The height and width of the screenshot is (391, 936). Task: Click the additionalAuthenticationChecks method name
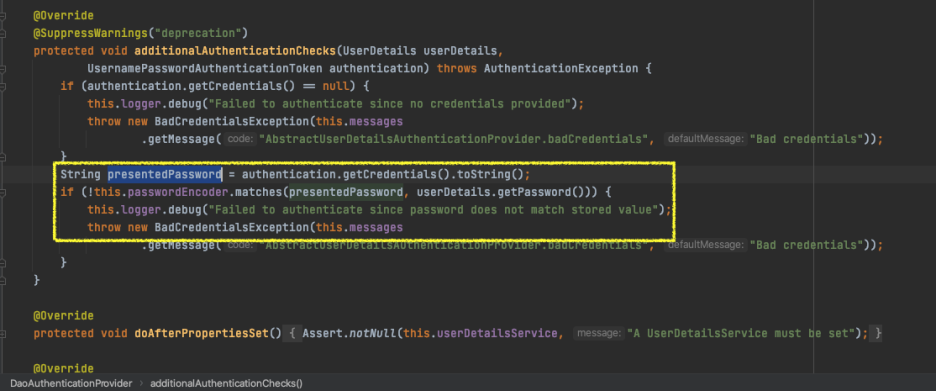235,50
